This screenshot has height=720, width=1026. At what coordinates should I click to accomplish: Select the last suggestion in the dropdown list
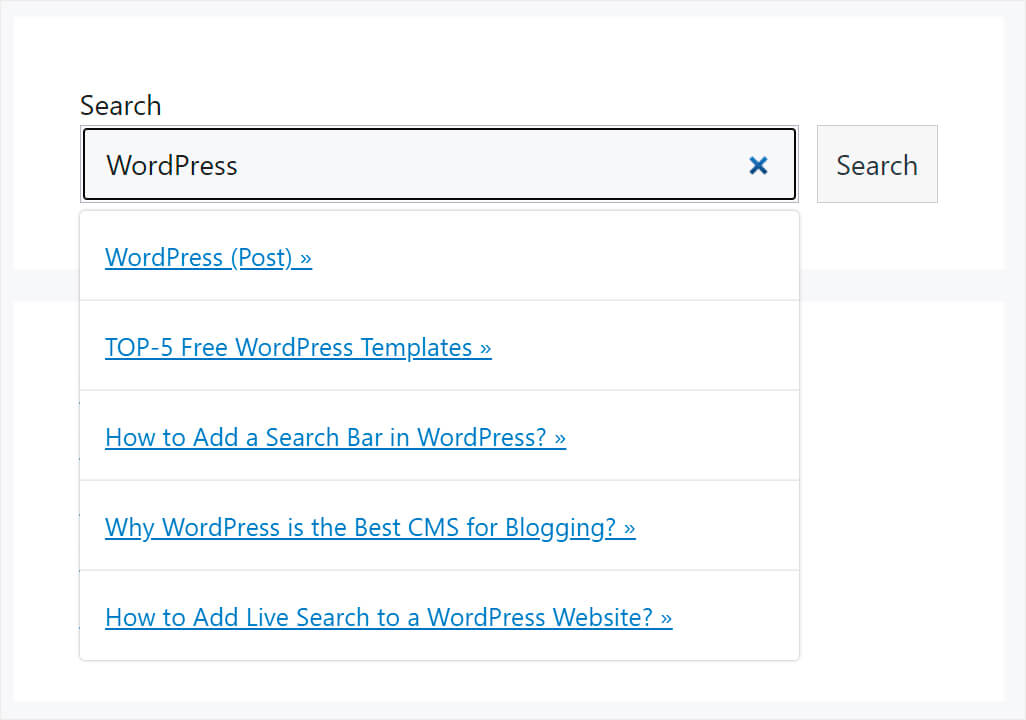[x=438, y=617]
